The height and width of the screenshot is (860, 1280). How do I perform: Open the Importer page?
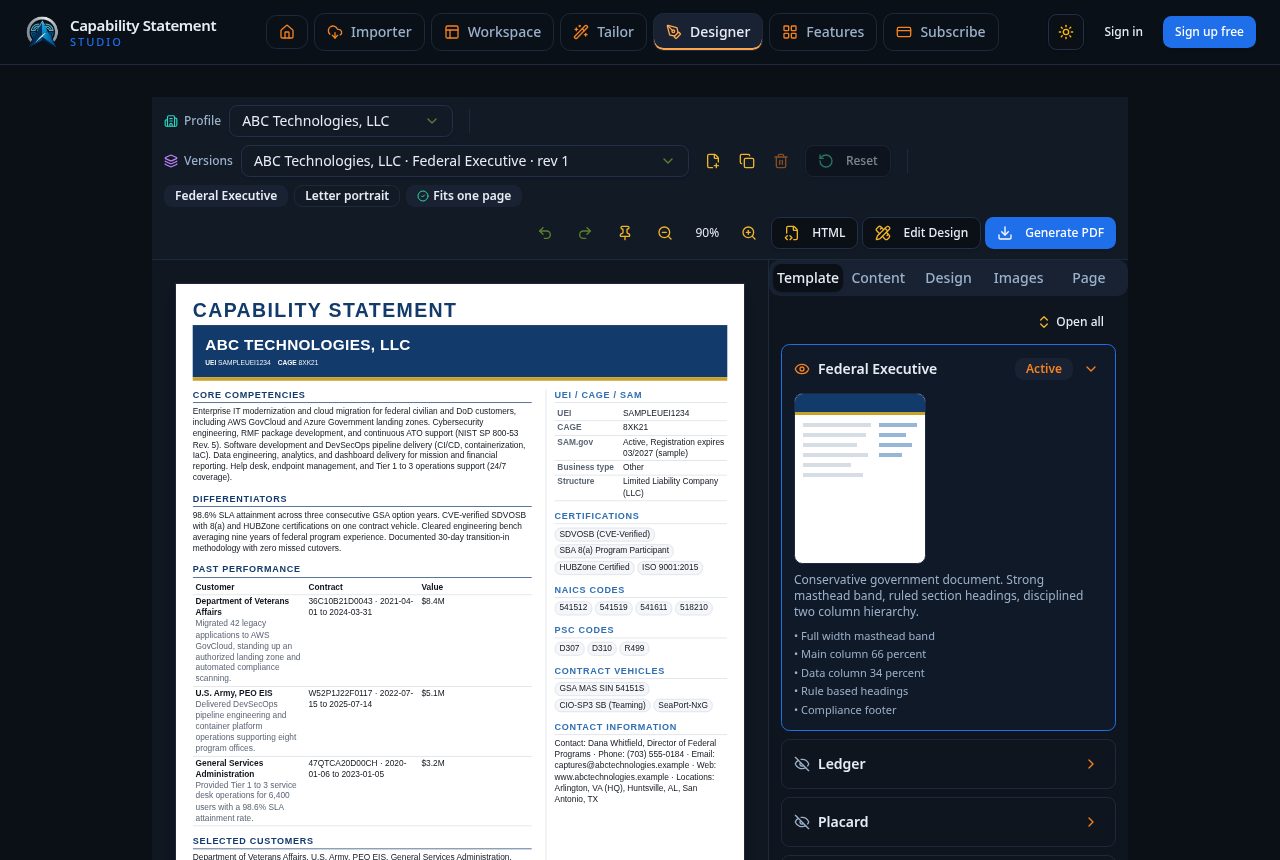369,32
